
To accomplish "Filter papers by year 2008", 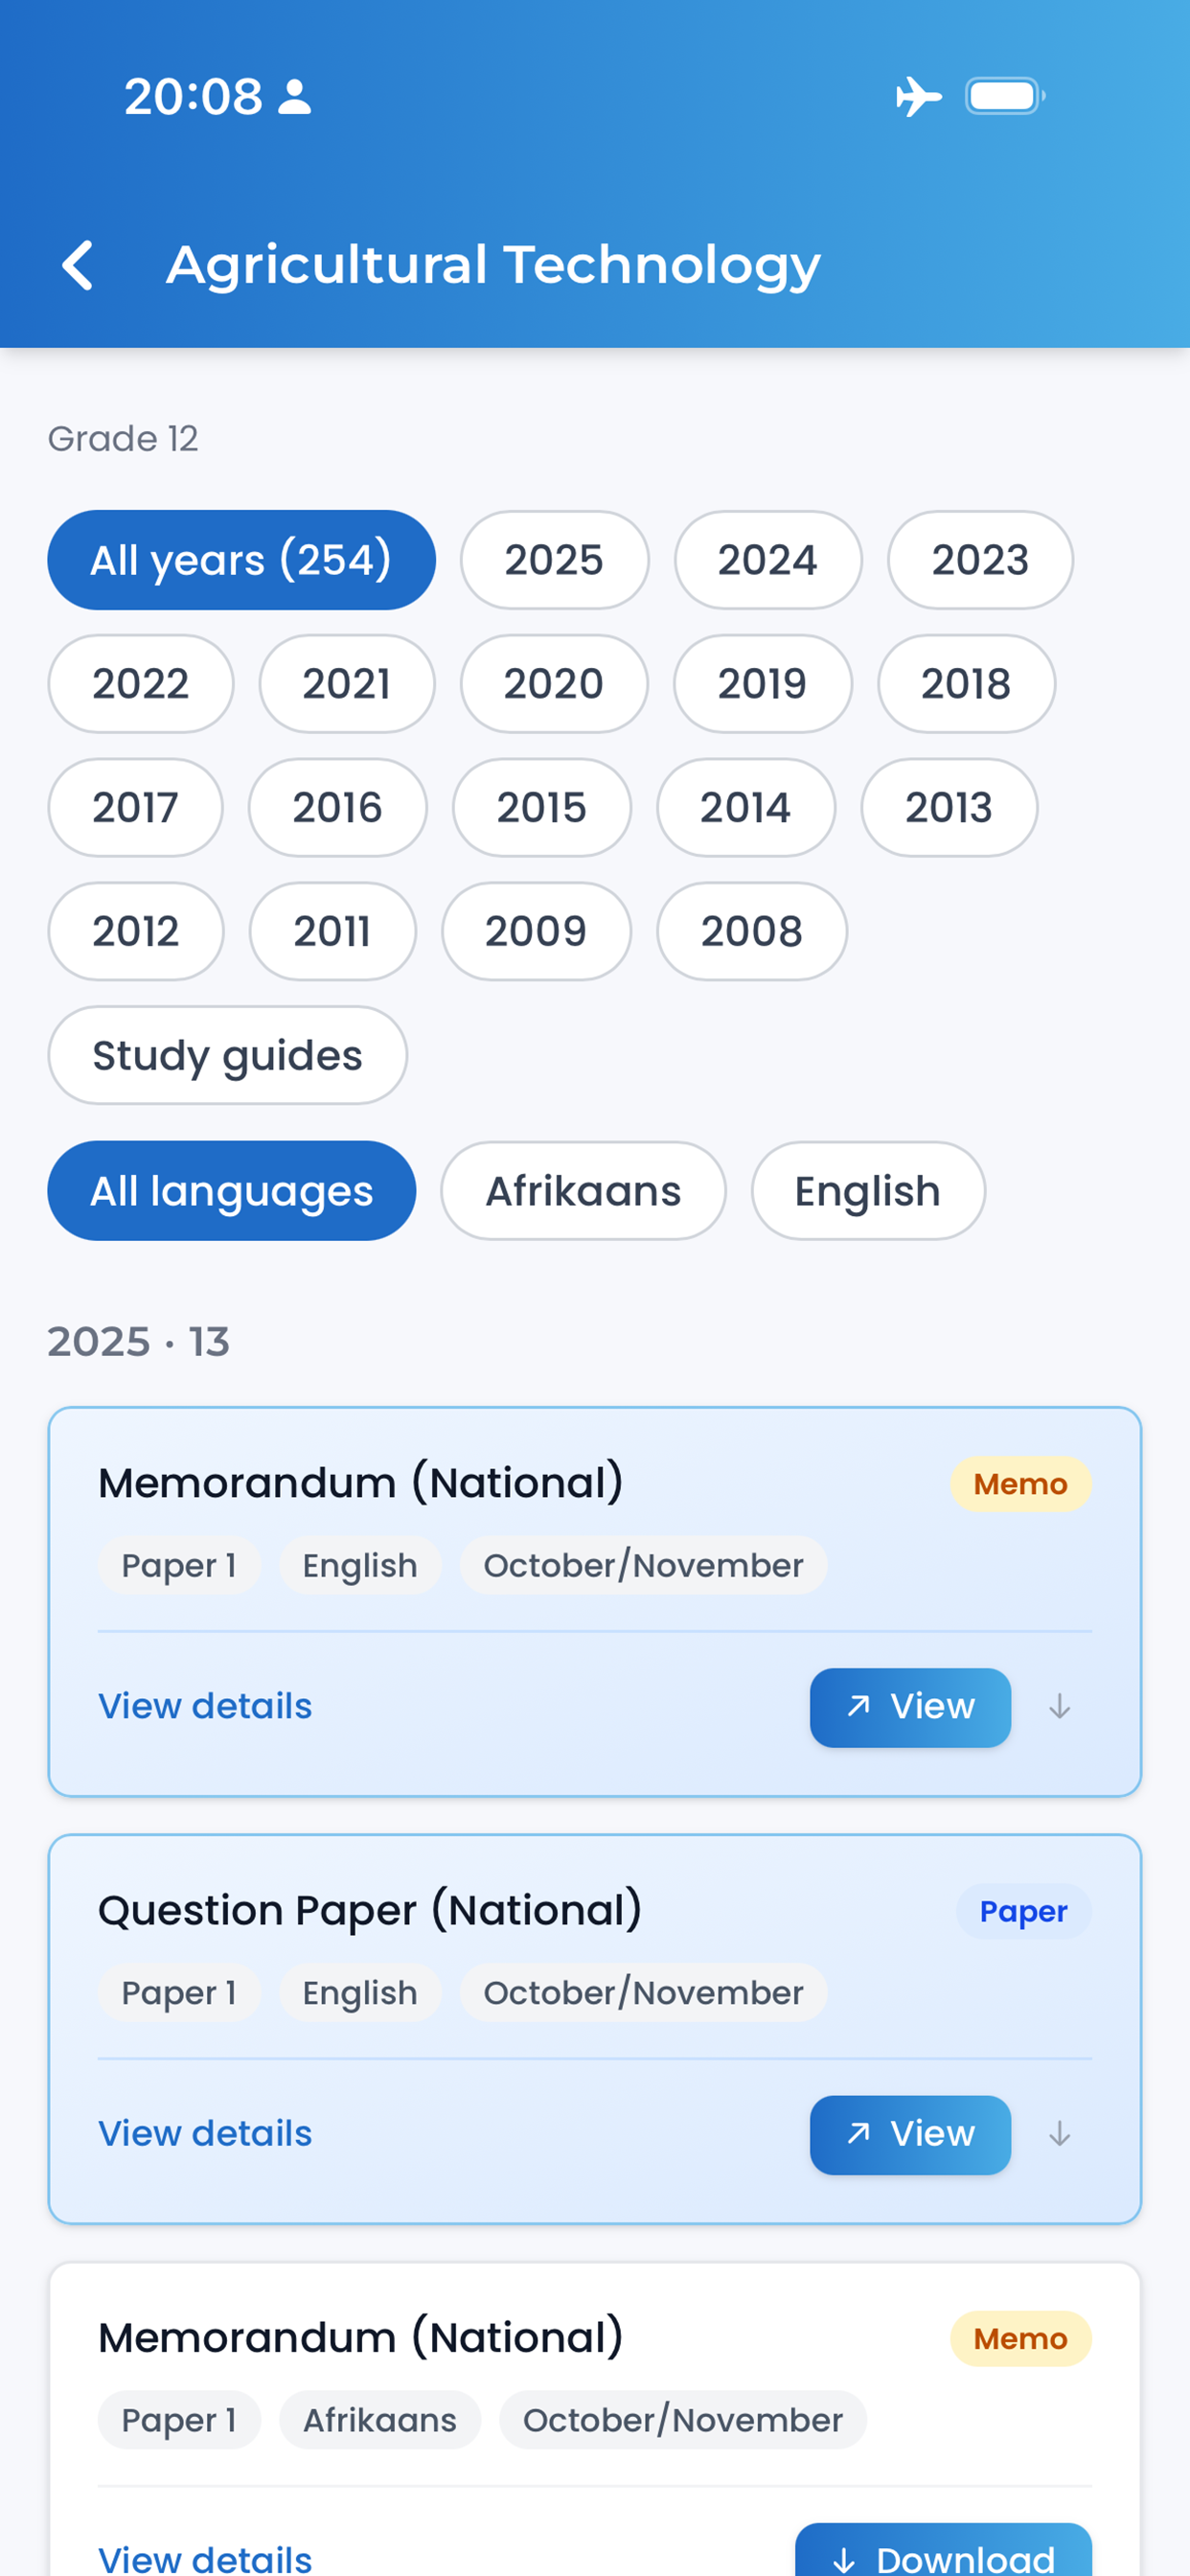I will coord(751,931).
